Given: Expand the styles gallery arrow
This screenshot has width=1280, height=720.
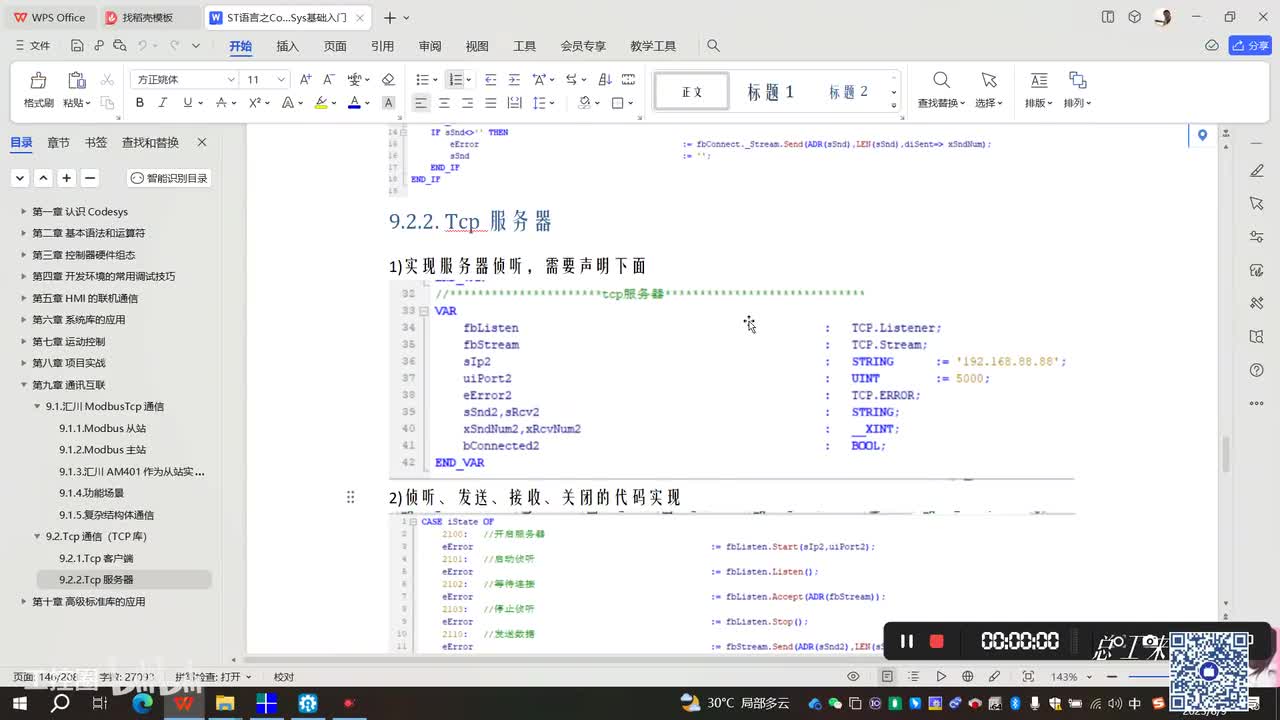Looking at the screenshot, I should [x=894, y=104].
